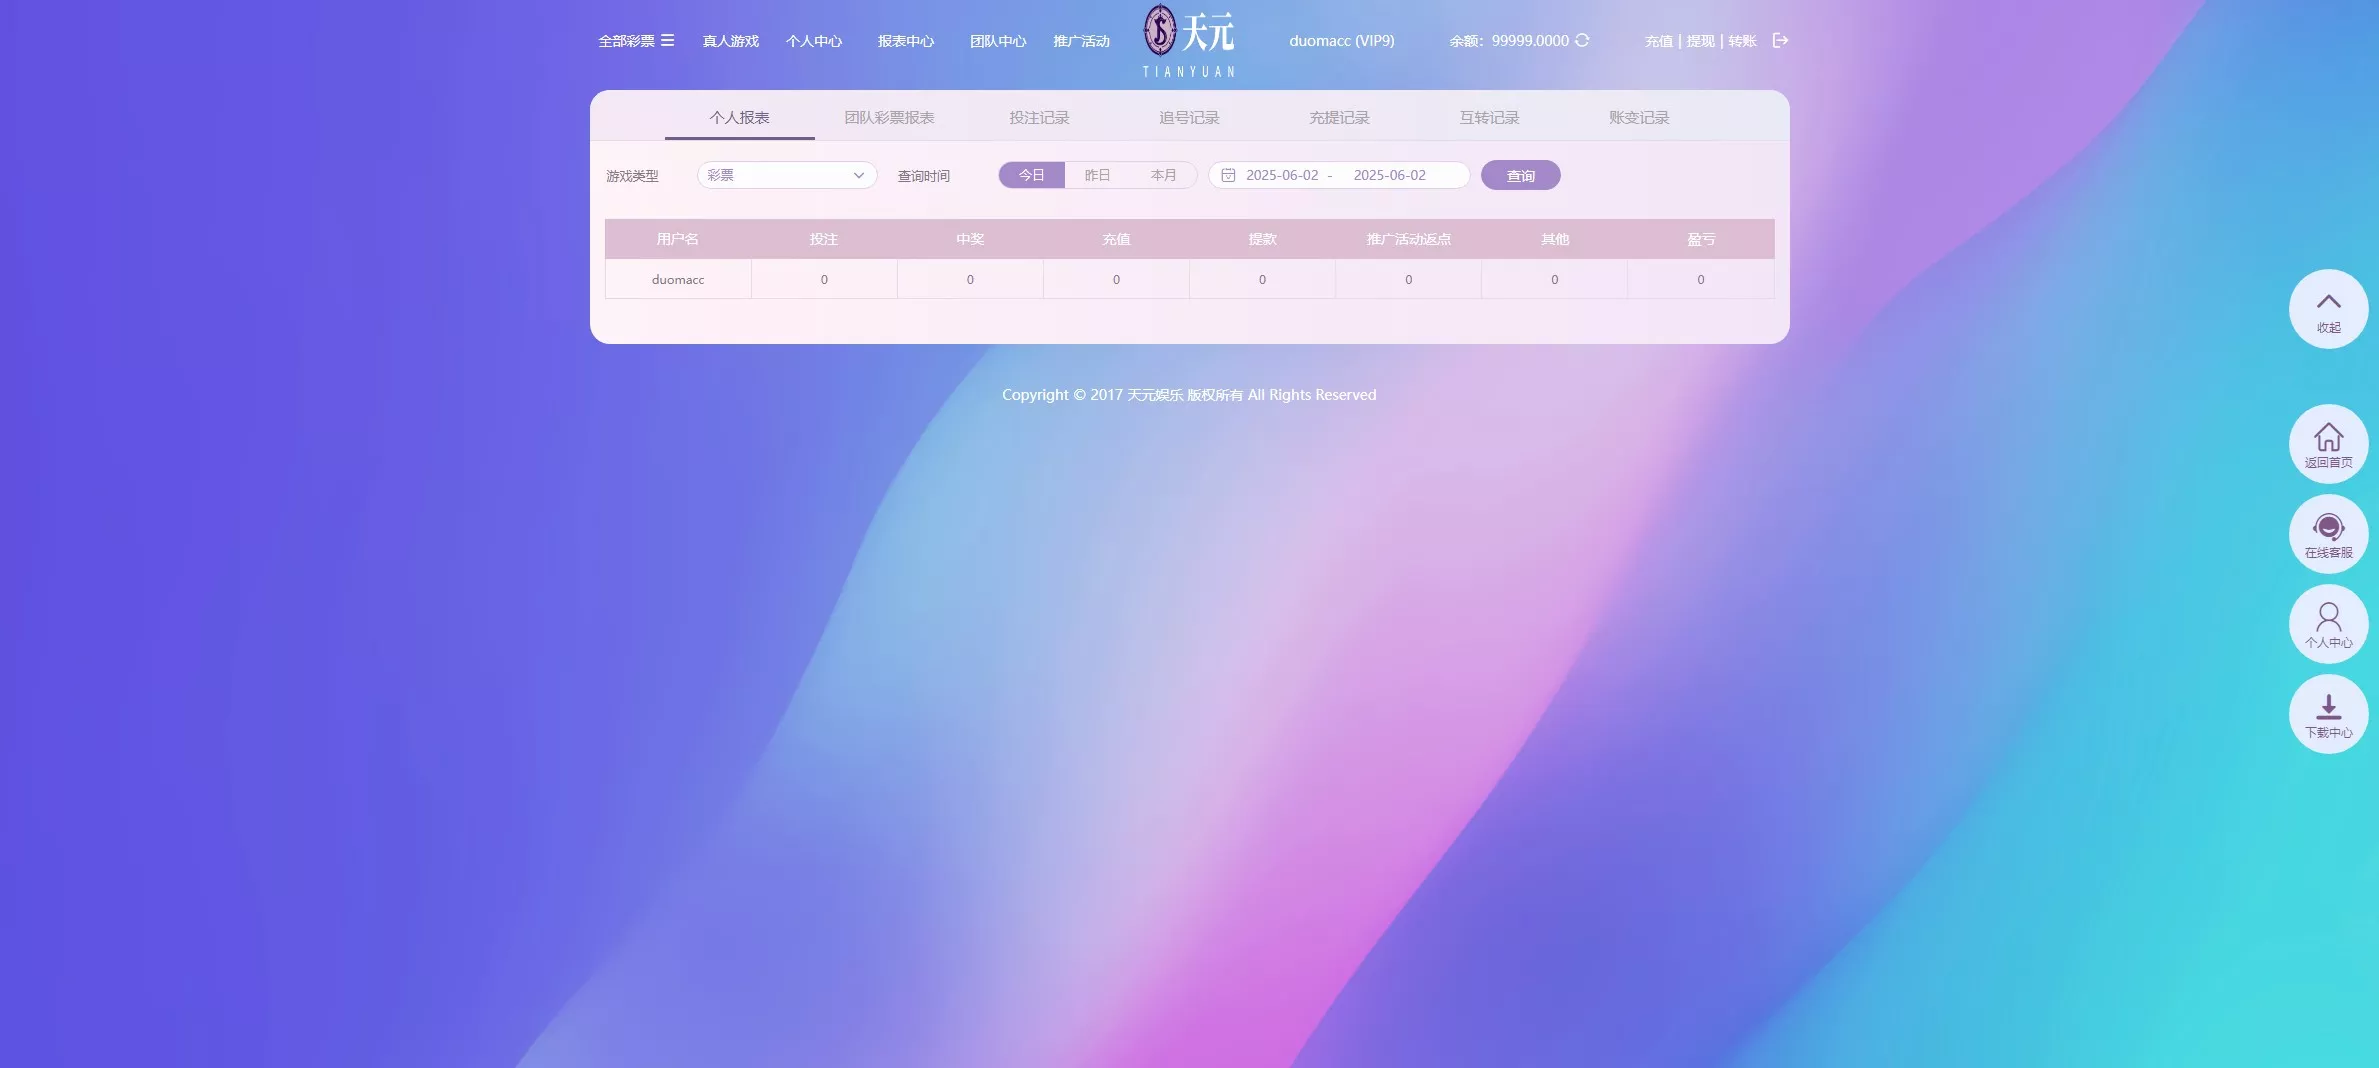Screen dimensions: 2379x1068
Task: Click the 充值 link in header
Action: [x=1657, y=41]
